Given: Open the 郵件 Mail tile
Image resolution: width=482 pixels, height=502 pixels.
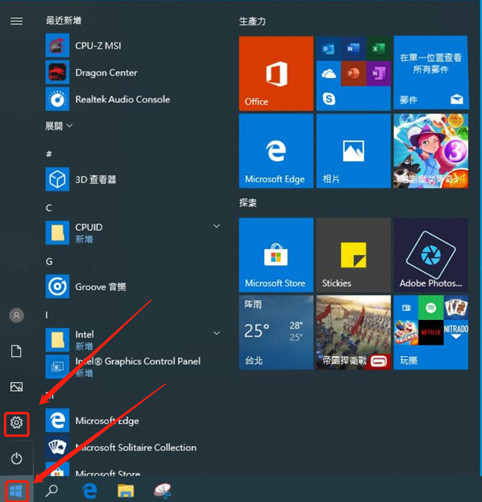Looking at the screenshot, I should (x=431, y=73).
